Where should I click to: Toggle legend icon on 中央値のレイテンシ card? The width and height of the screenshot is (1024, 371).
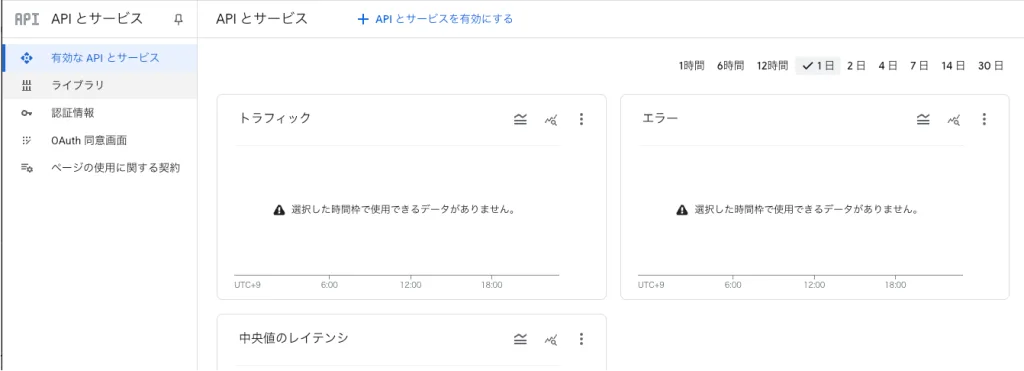[520, 339]
